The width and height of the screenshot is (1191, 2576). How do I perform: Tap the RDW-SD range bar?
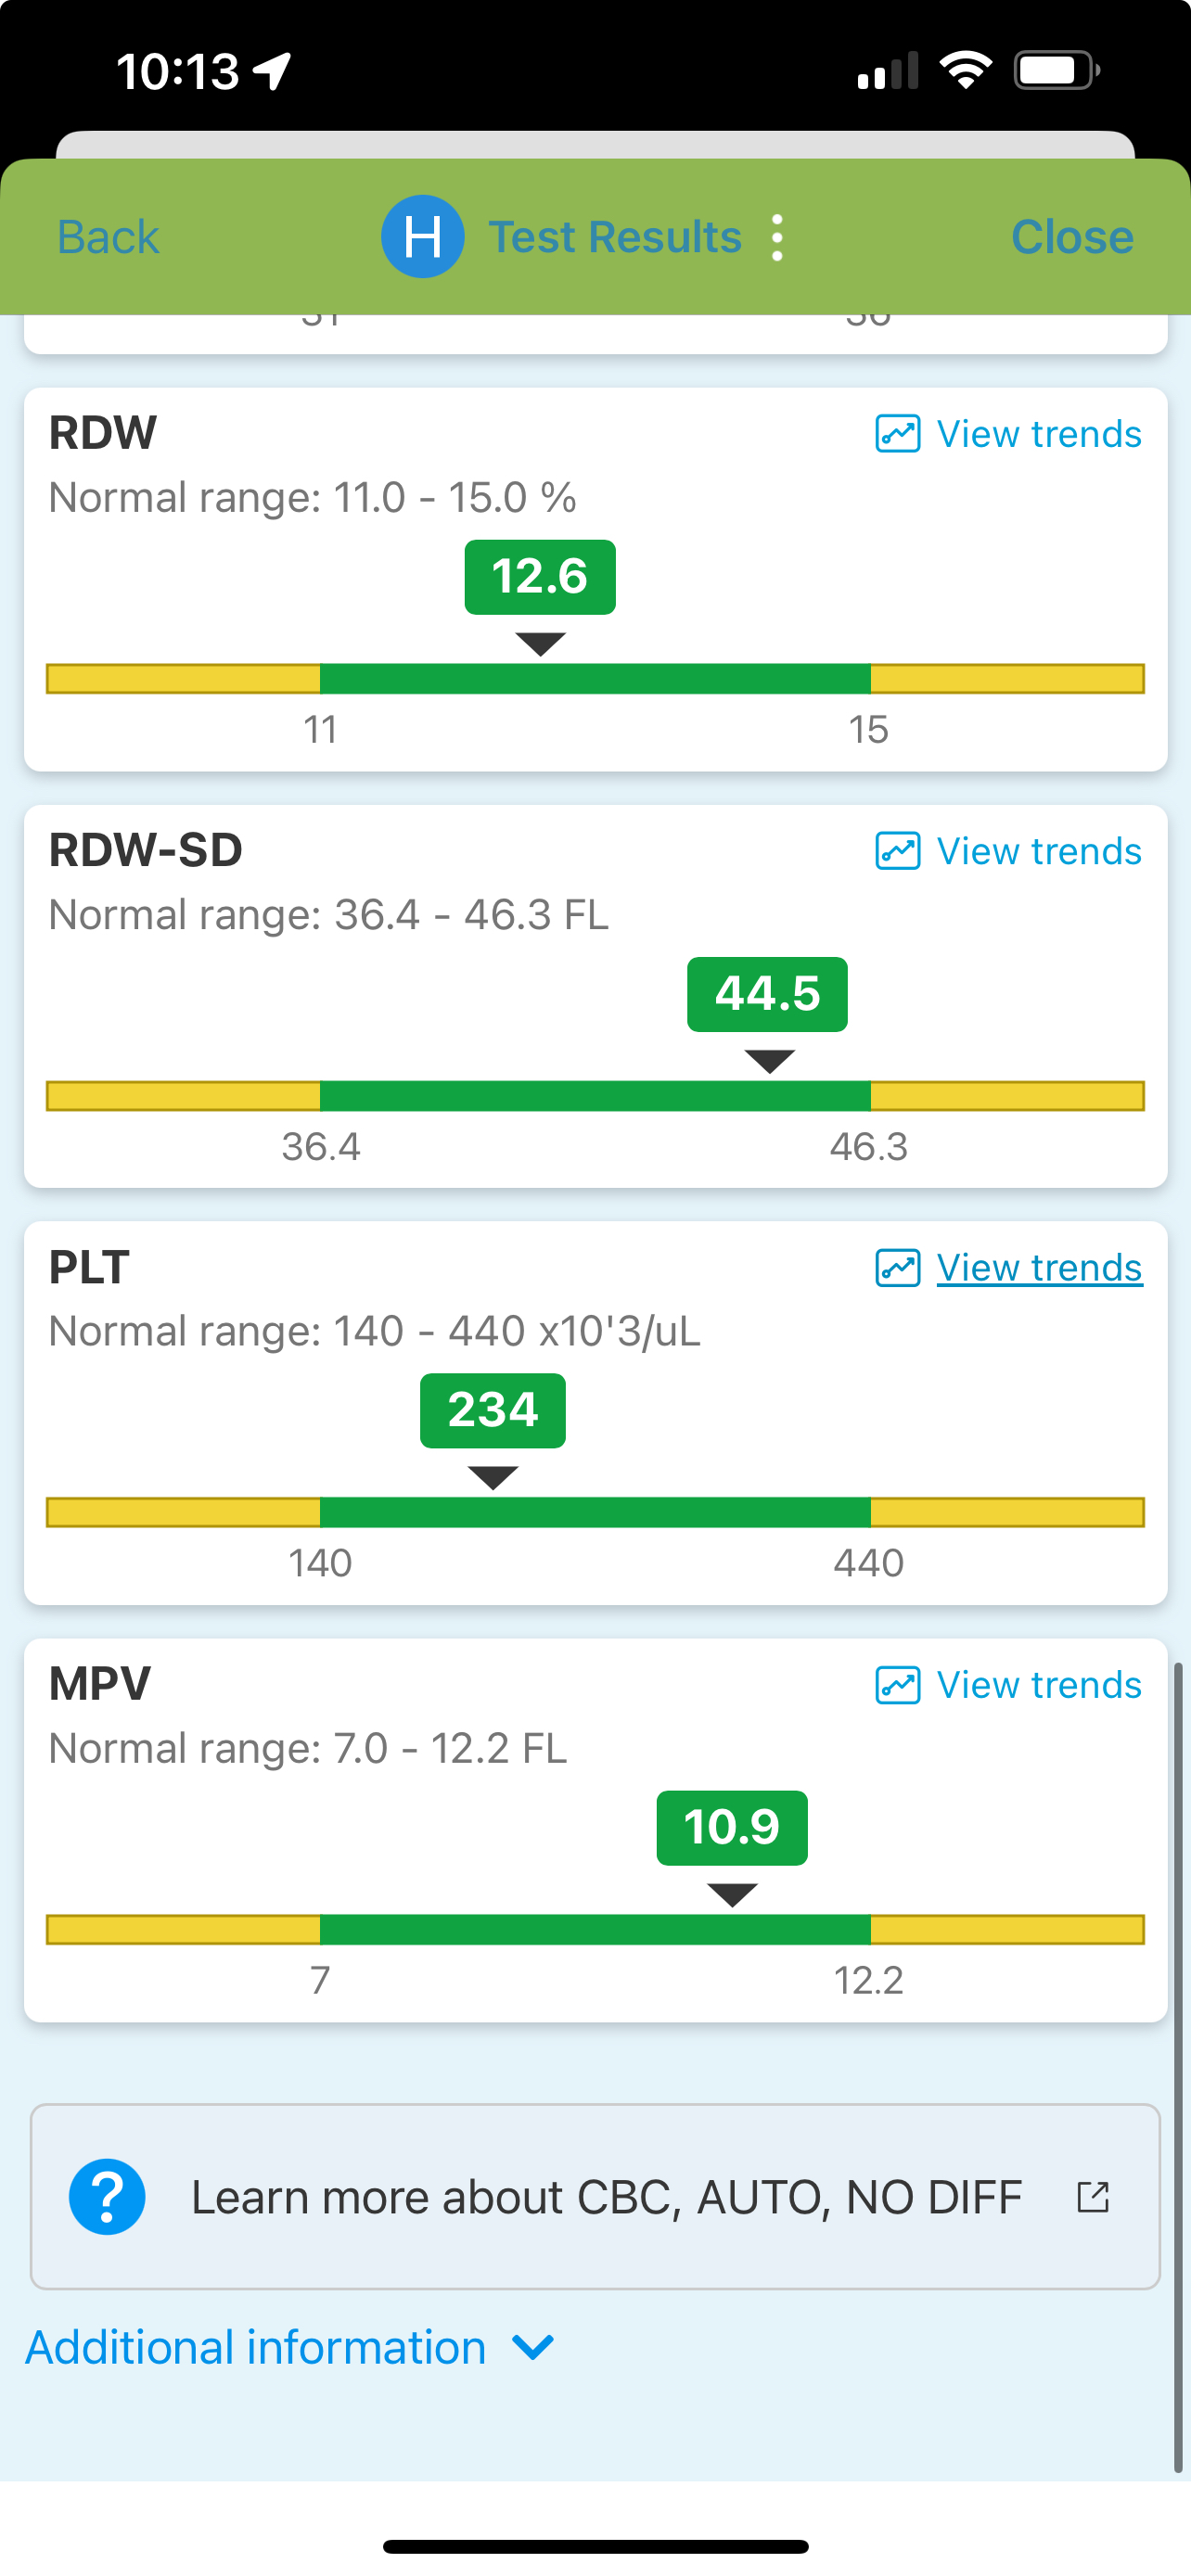point(595,1096)
